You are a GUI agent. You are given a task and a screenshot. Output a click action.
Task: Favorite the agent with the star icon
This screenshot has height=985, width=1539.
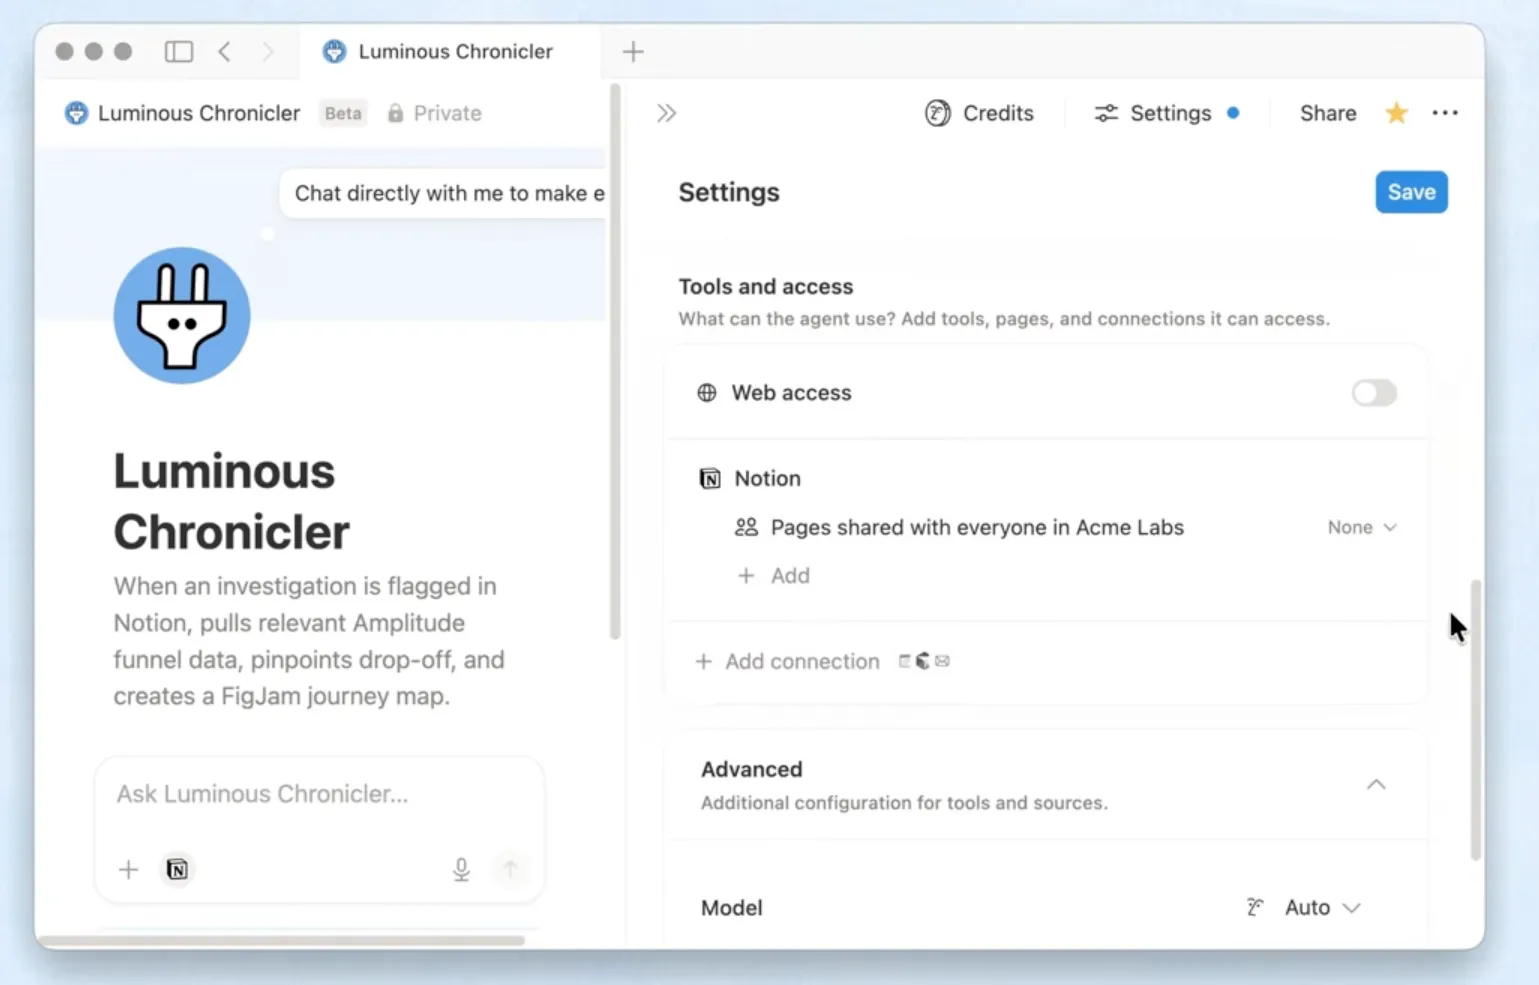point(1396,113)
